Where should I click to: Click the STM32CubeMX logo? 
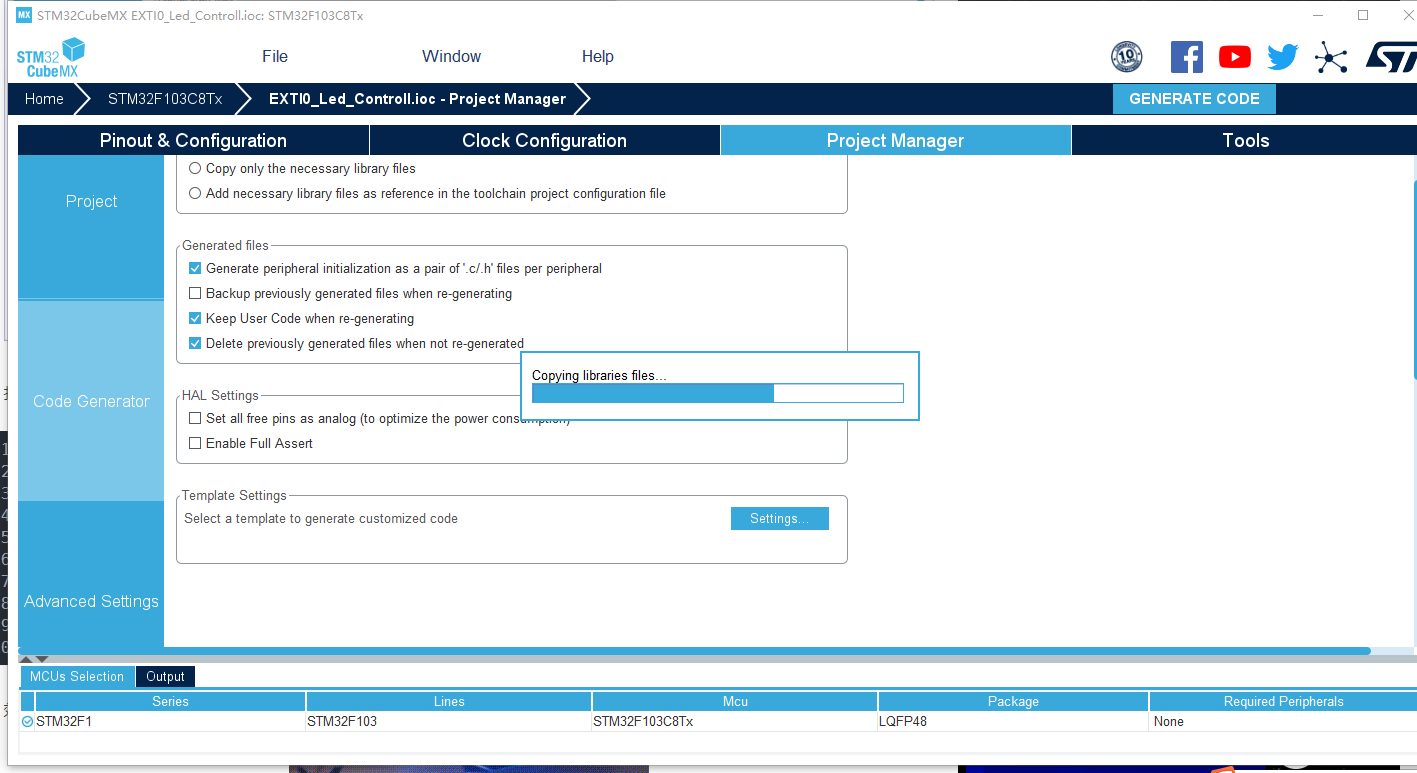(50, 57)
